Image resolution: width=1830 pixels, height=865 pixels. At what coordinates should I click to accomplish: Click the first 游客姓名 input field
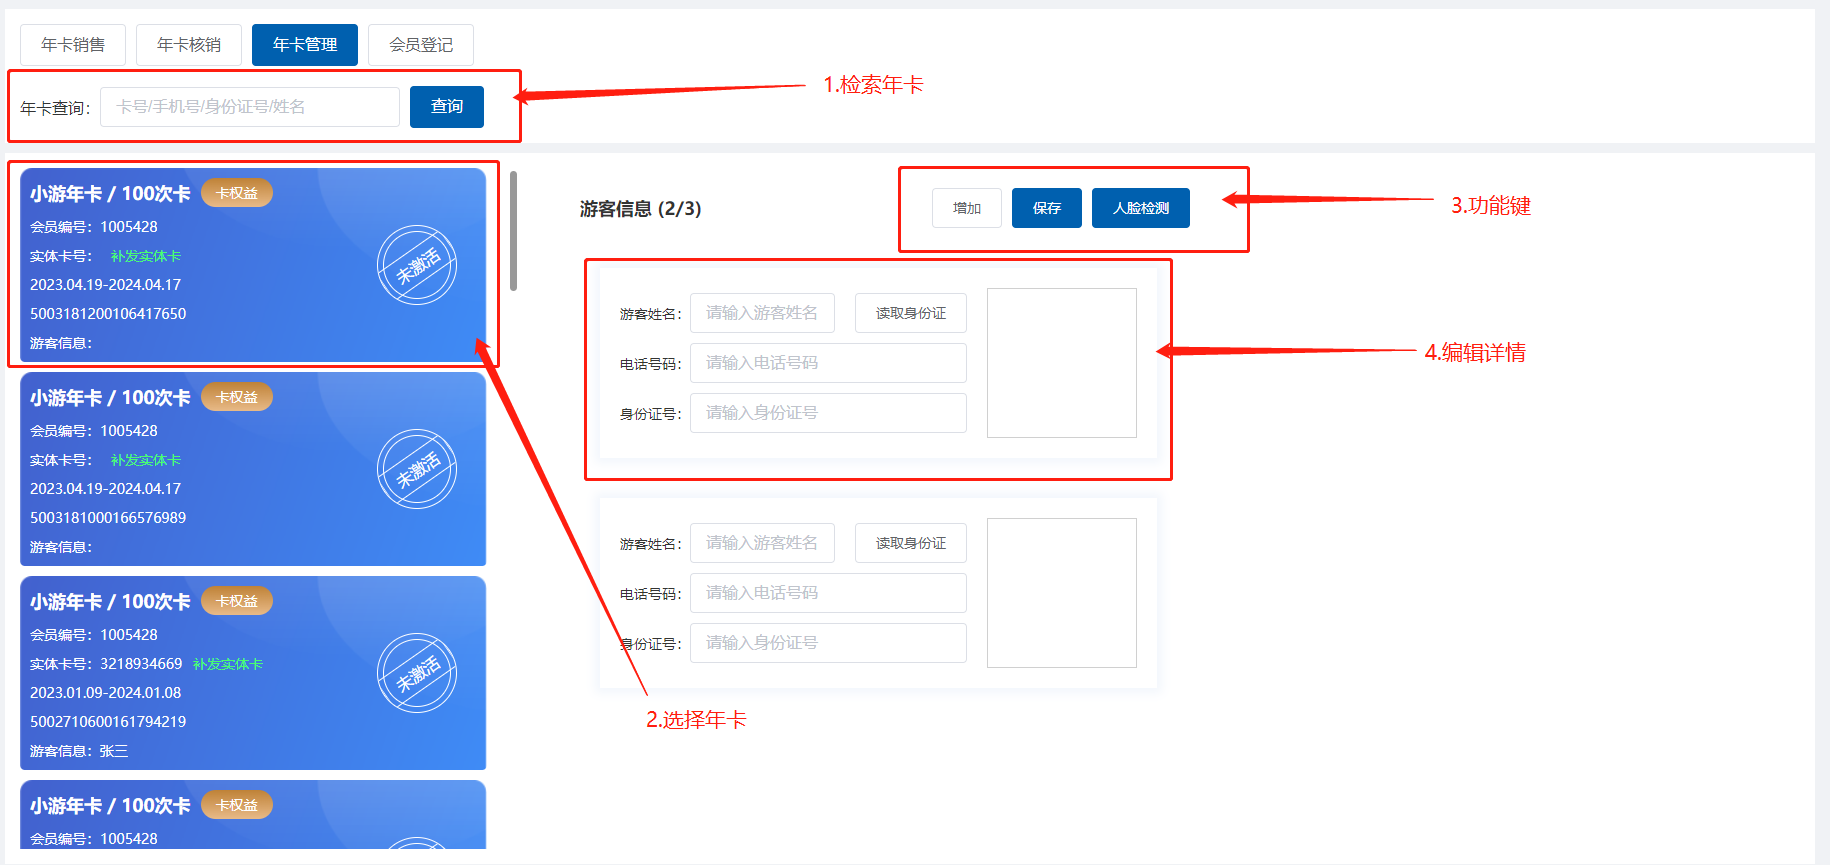(762, 313)
